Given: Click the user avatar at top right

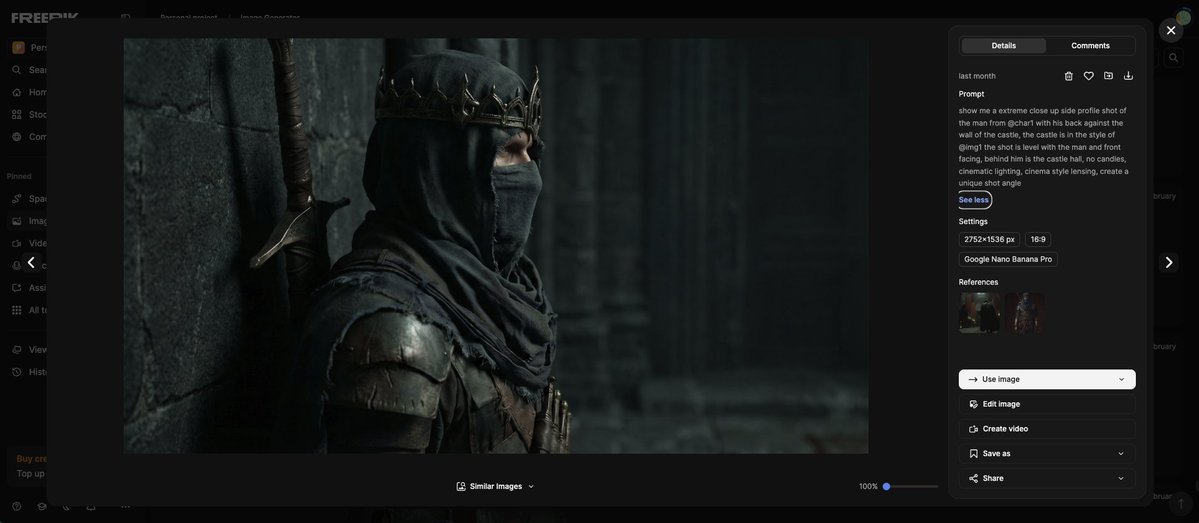Looking at the screenshot, I should point(1183,18).
